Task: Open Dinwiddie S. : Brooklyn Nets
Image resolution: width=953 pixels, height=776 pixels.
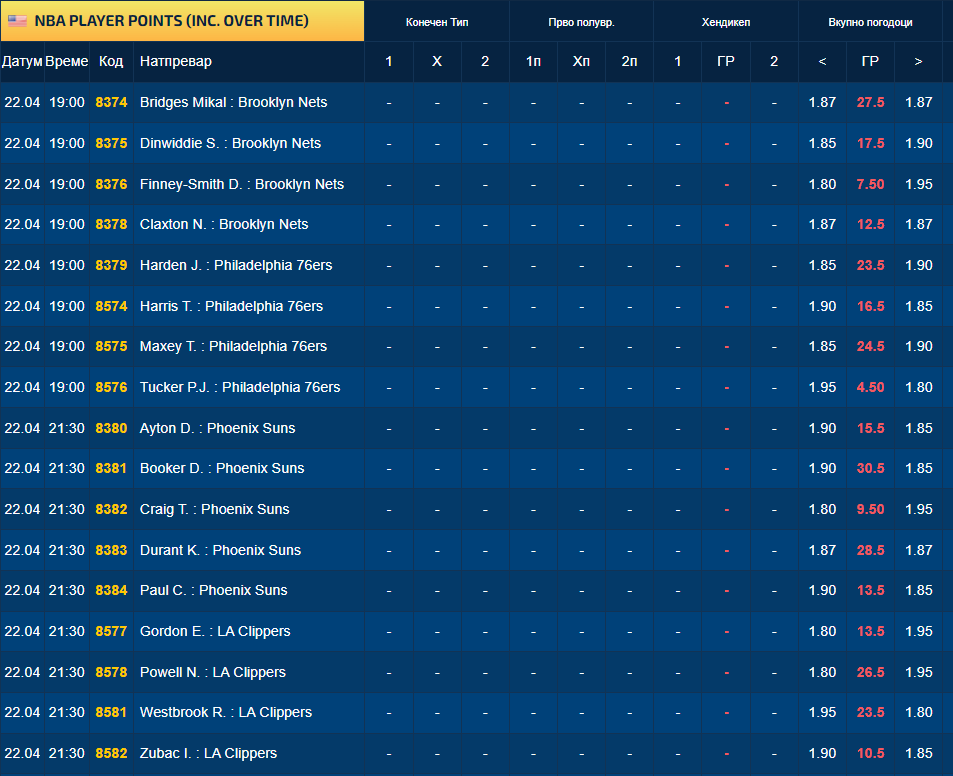Action: (230, 143)
